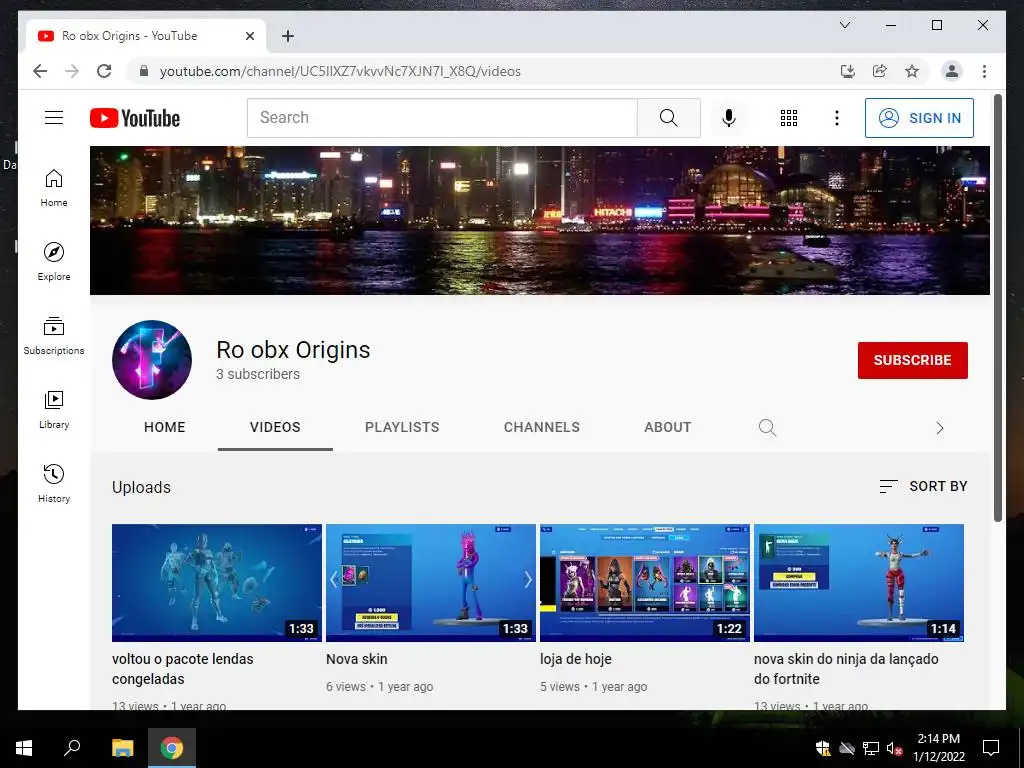Click the channel banner city image
The width and height of the screenshot is (1024, 768).
(539, 220)
